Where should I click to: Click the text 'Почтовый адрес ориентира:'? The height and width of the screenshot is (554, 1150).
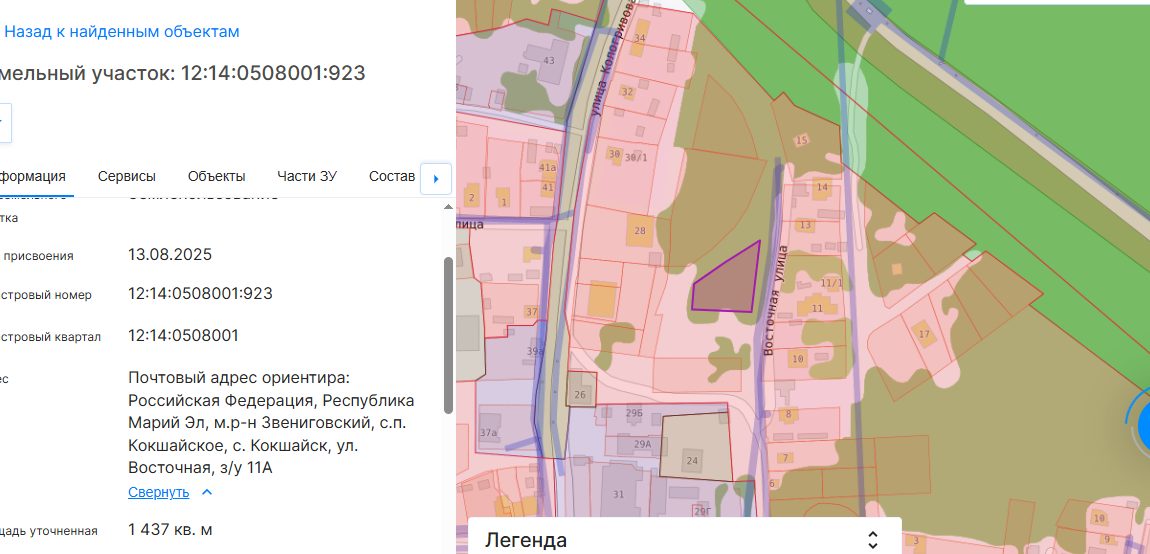coord(239,378)
